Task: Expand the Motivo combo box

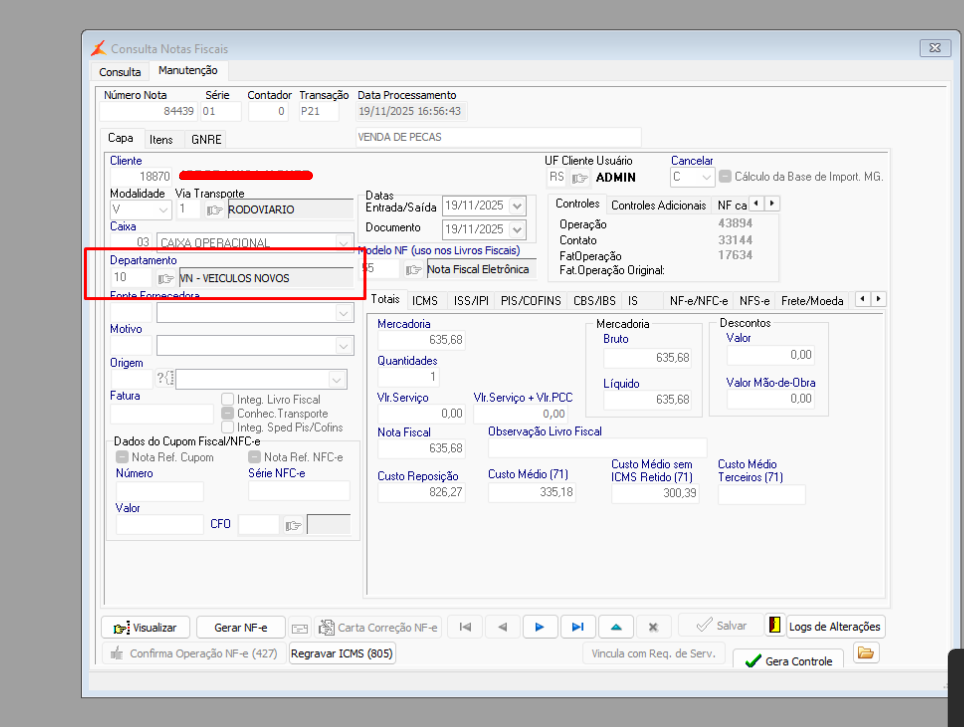Action: pyautogui.click(x=343, y=346)
